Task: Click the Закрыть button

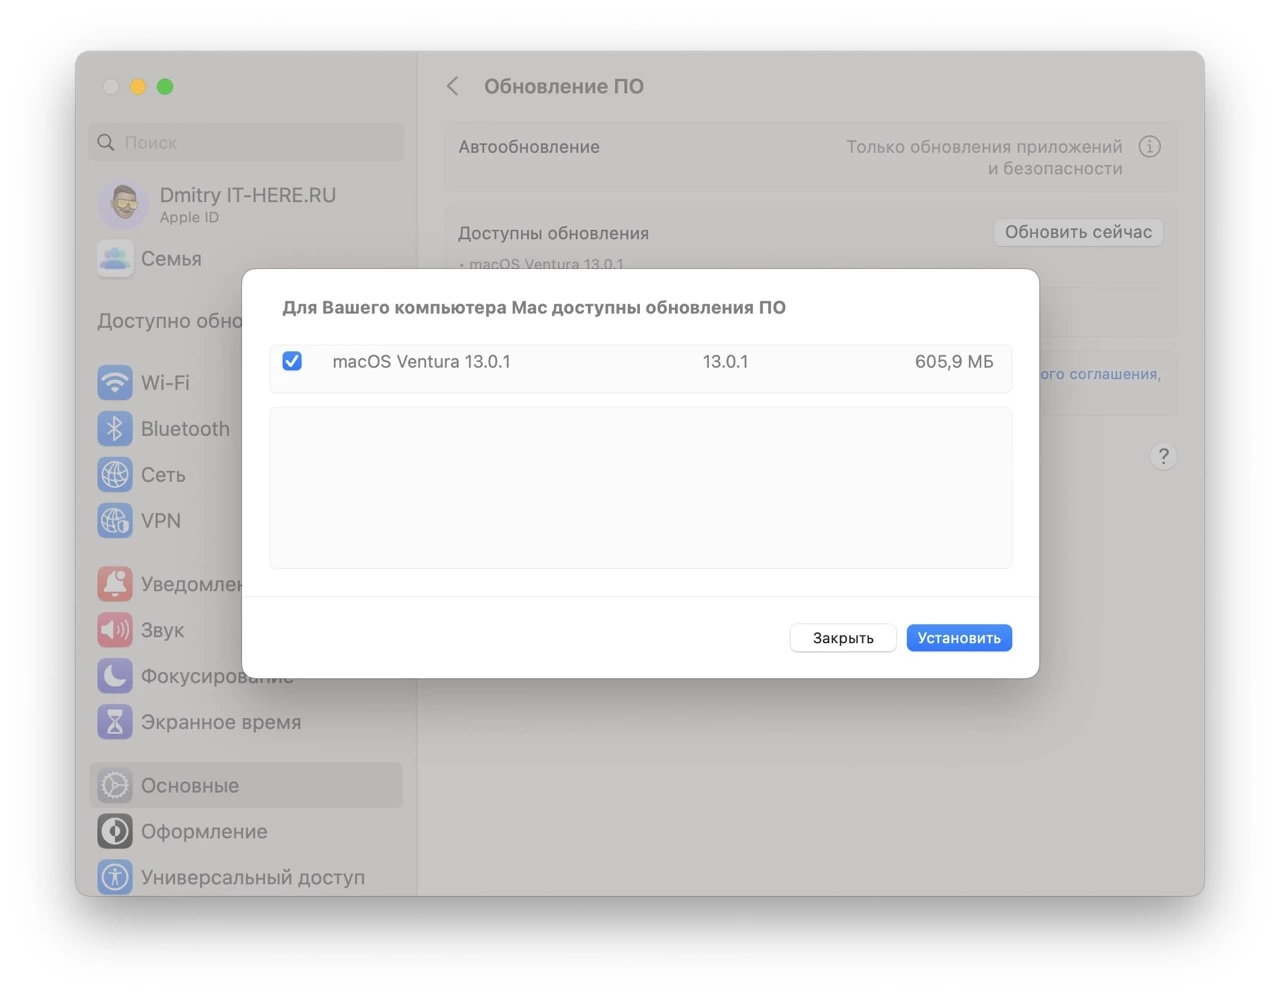Action: click(x=843, y=638)
